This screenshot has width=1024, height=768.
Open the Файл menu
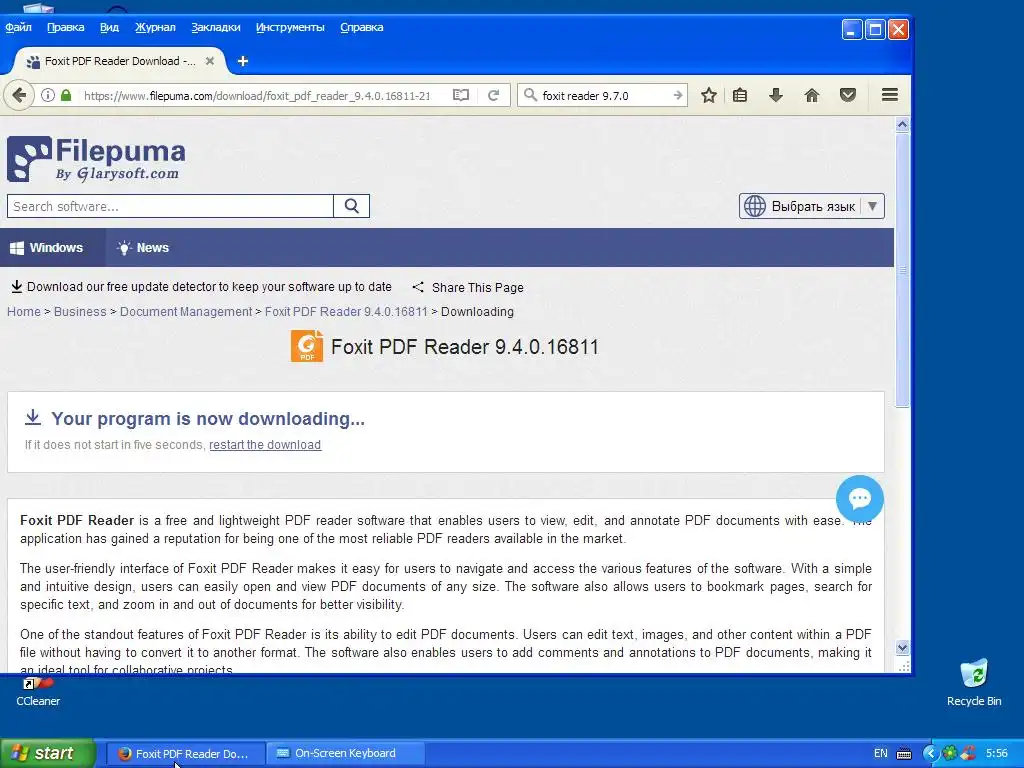pos(18,27)
